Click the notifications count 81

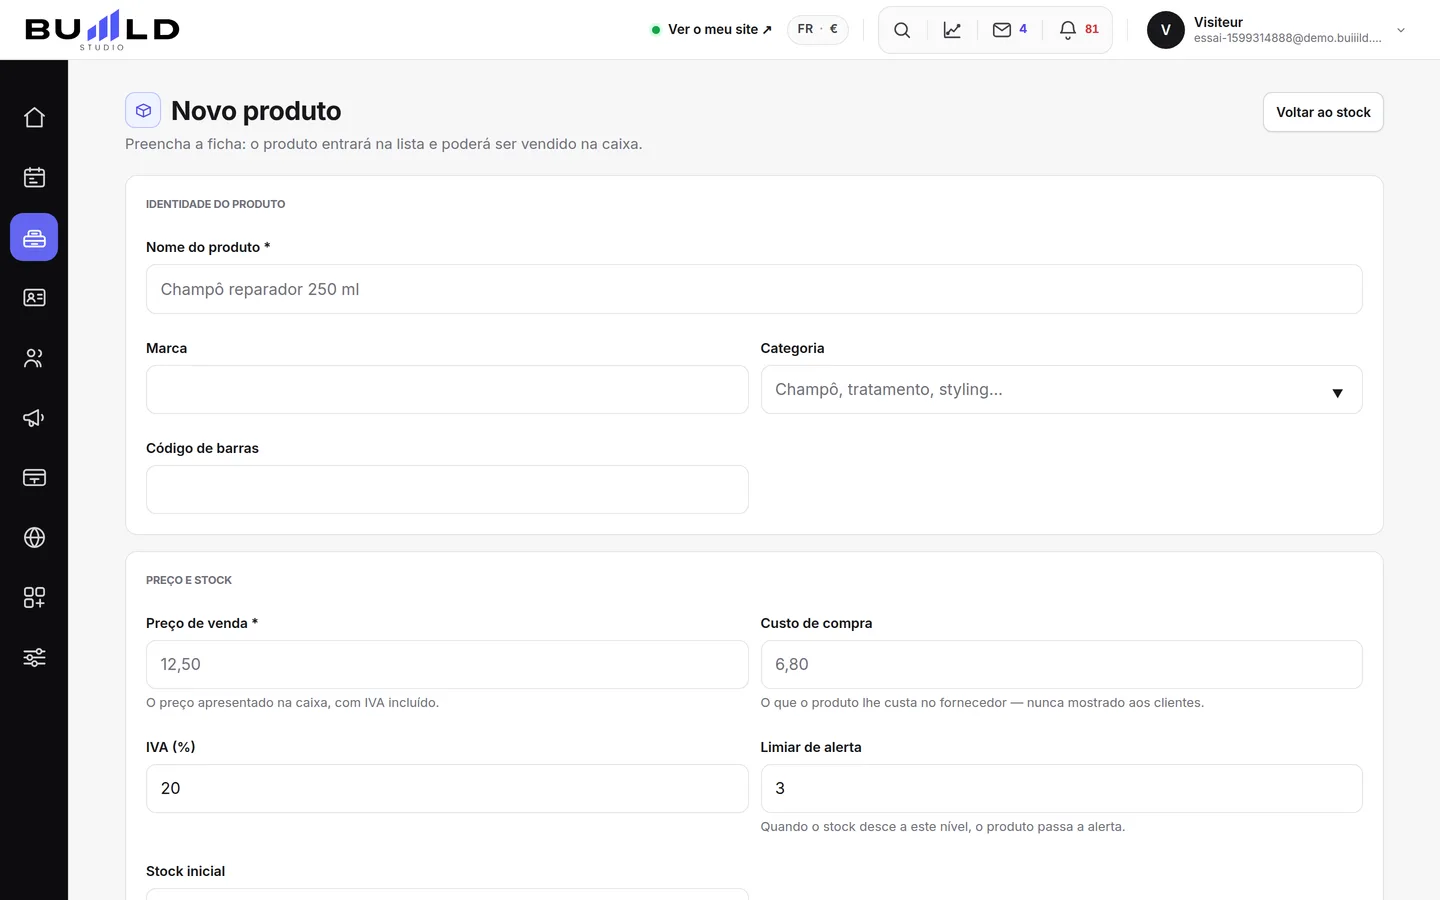pyautogui.click(x=1092, y=29)
